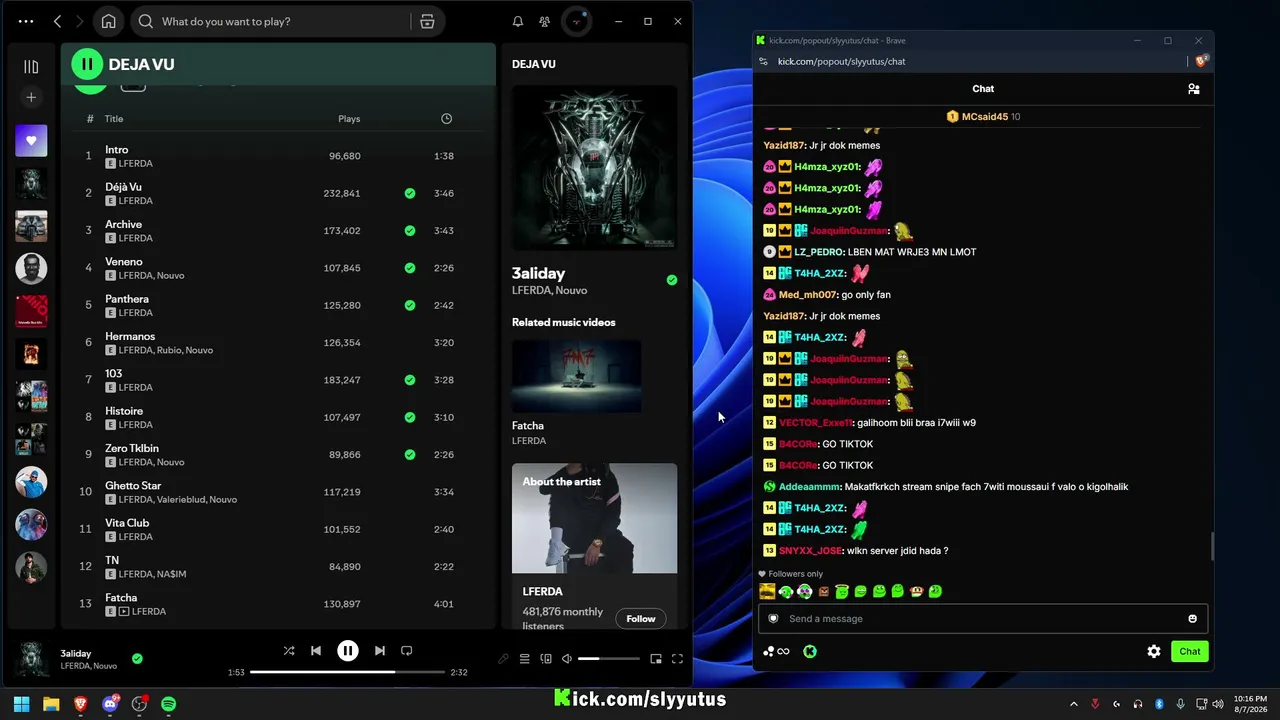Open the Spotify queue
Screen dimensions: 1280x720
(524, 659)
